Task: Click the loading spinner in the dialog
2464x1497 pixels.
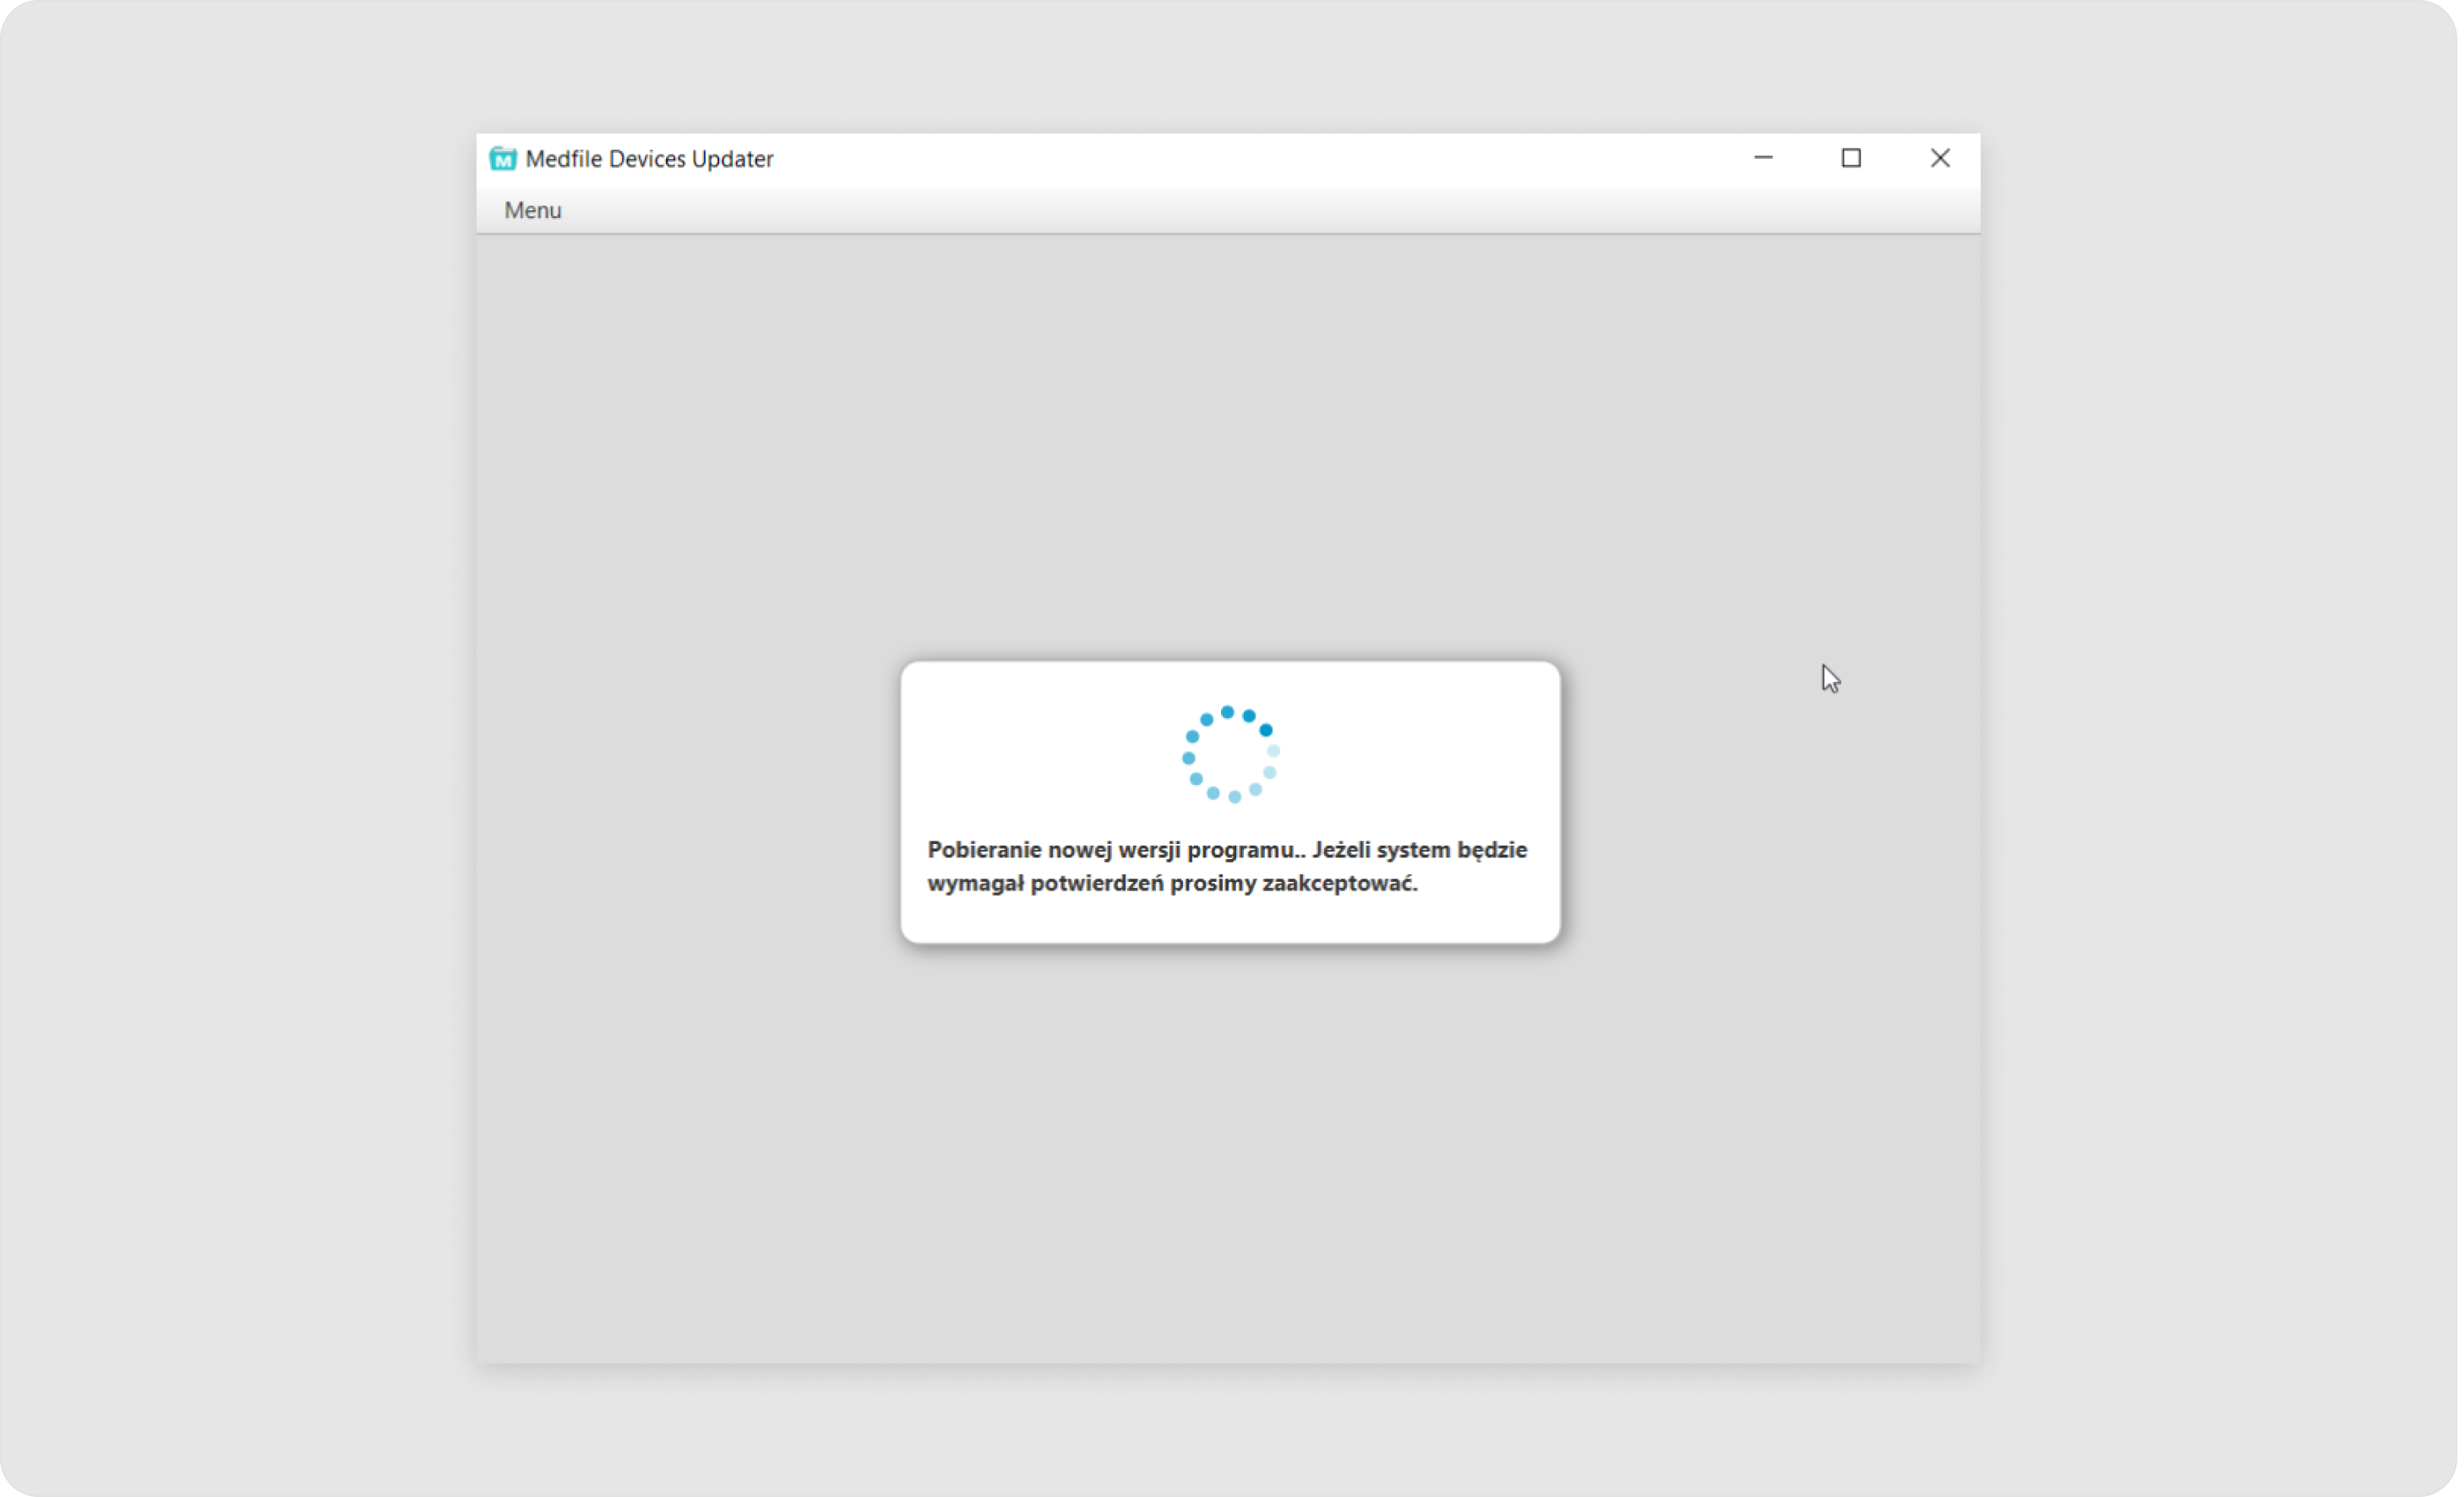Action: point(1231,754)
